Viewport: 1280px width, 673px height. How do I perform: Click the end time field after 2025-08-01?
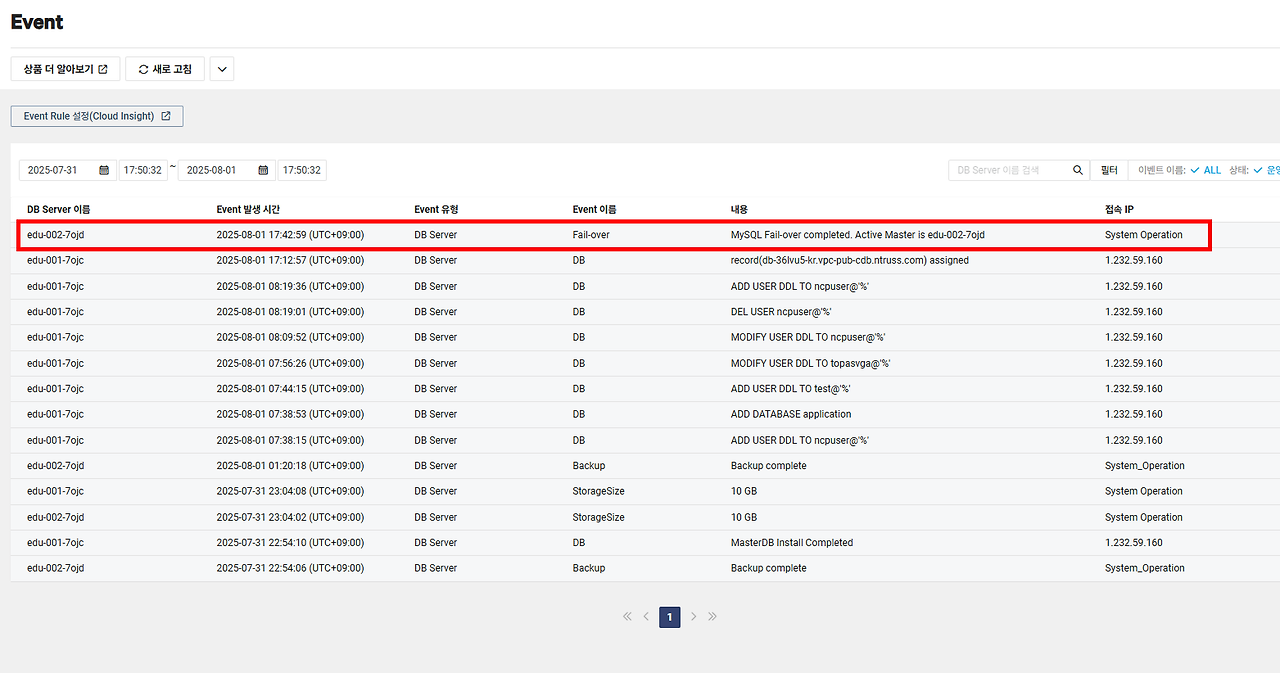click(302, 170)
